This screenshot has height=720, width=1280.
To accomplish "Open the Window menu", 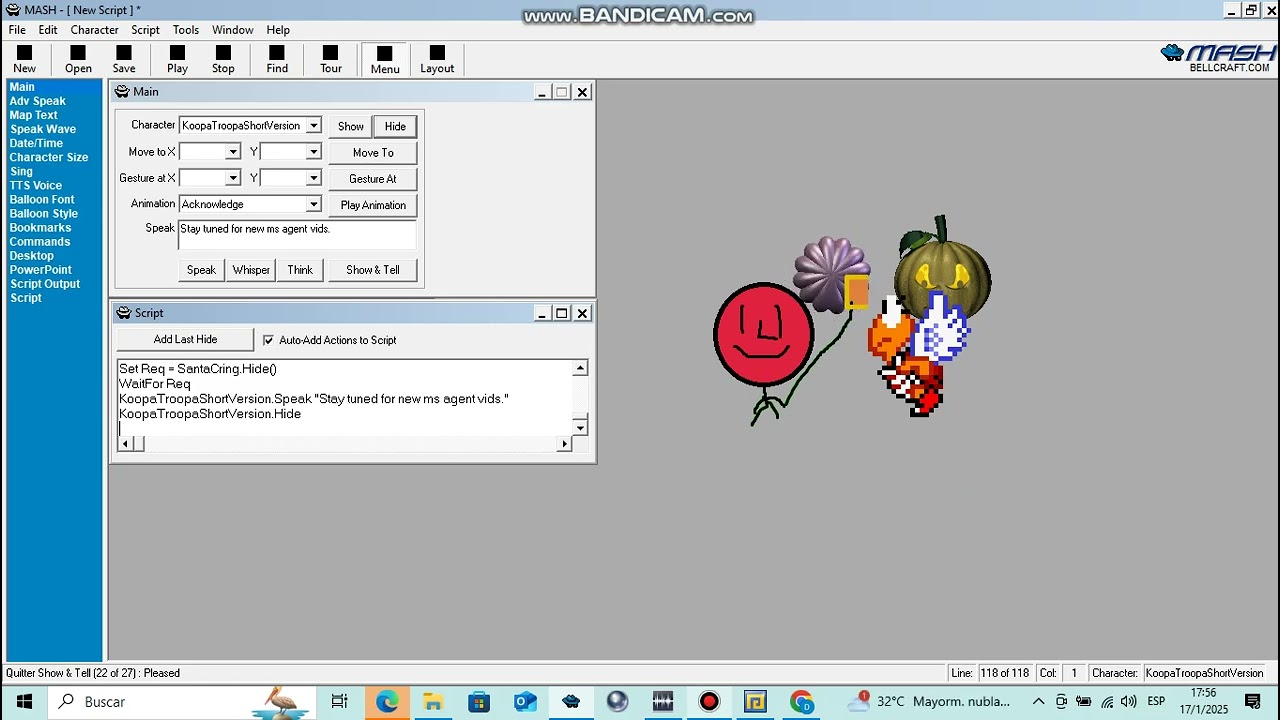I will [x=232, y=30].
